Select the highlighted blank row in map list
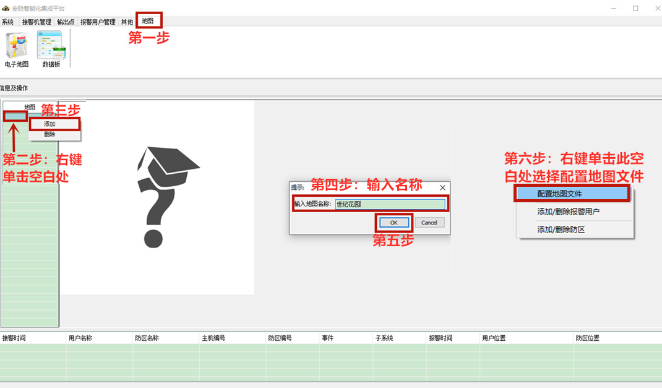Image resolution: width=662 pixels, height=388 pixels. 15,116
